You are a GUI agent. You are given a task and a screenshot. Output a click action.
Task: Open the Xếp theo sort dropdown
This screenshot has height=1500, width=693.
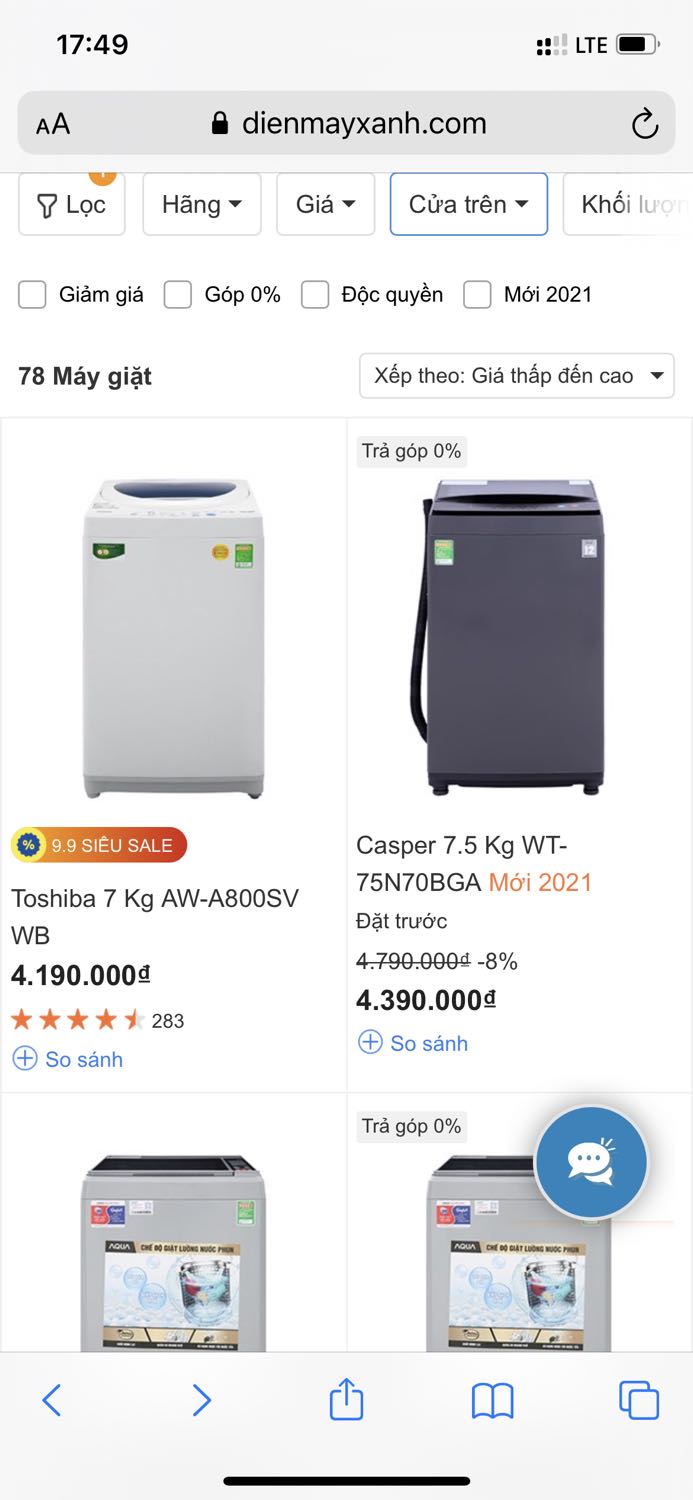517,376
